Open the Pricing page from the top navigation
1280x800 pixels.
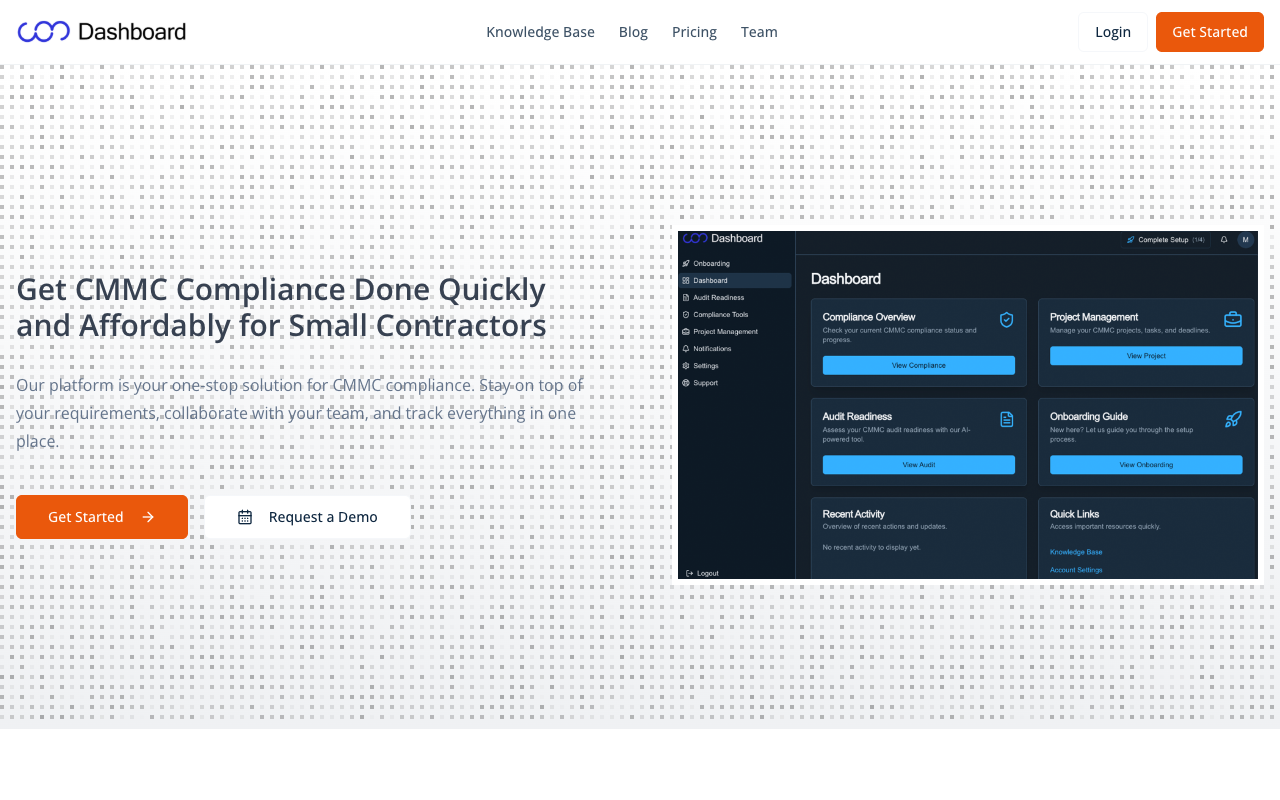[x=694, y=32]
